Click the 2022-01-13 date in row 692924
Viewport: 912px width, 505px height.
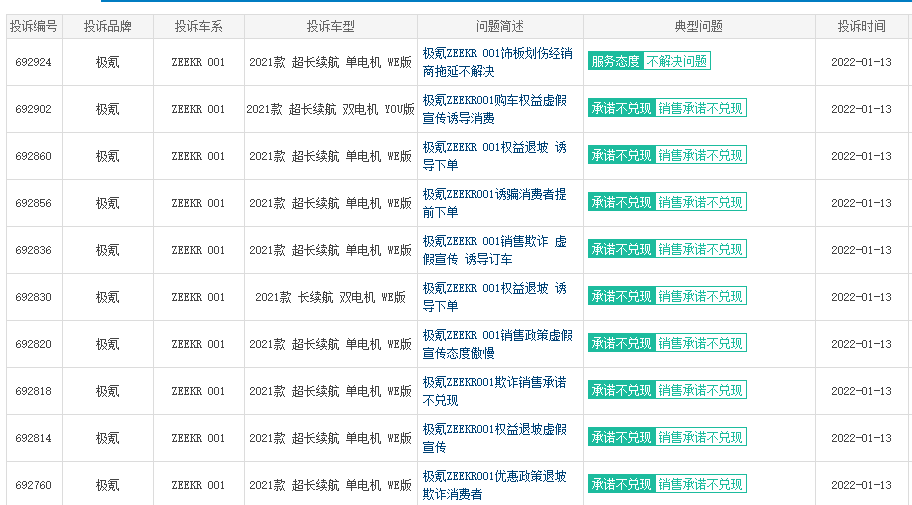pyautogui.click(x=861, y=62)
